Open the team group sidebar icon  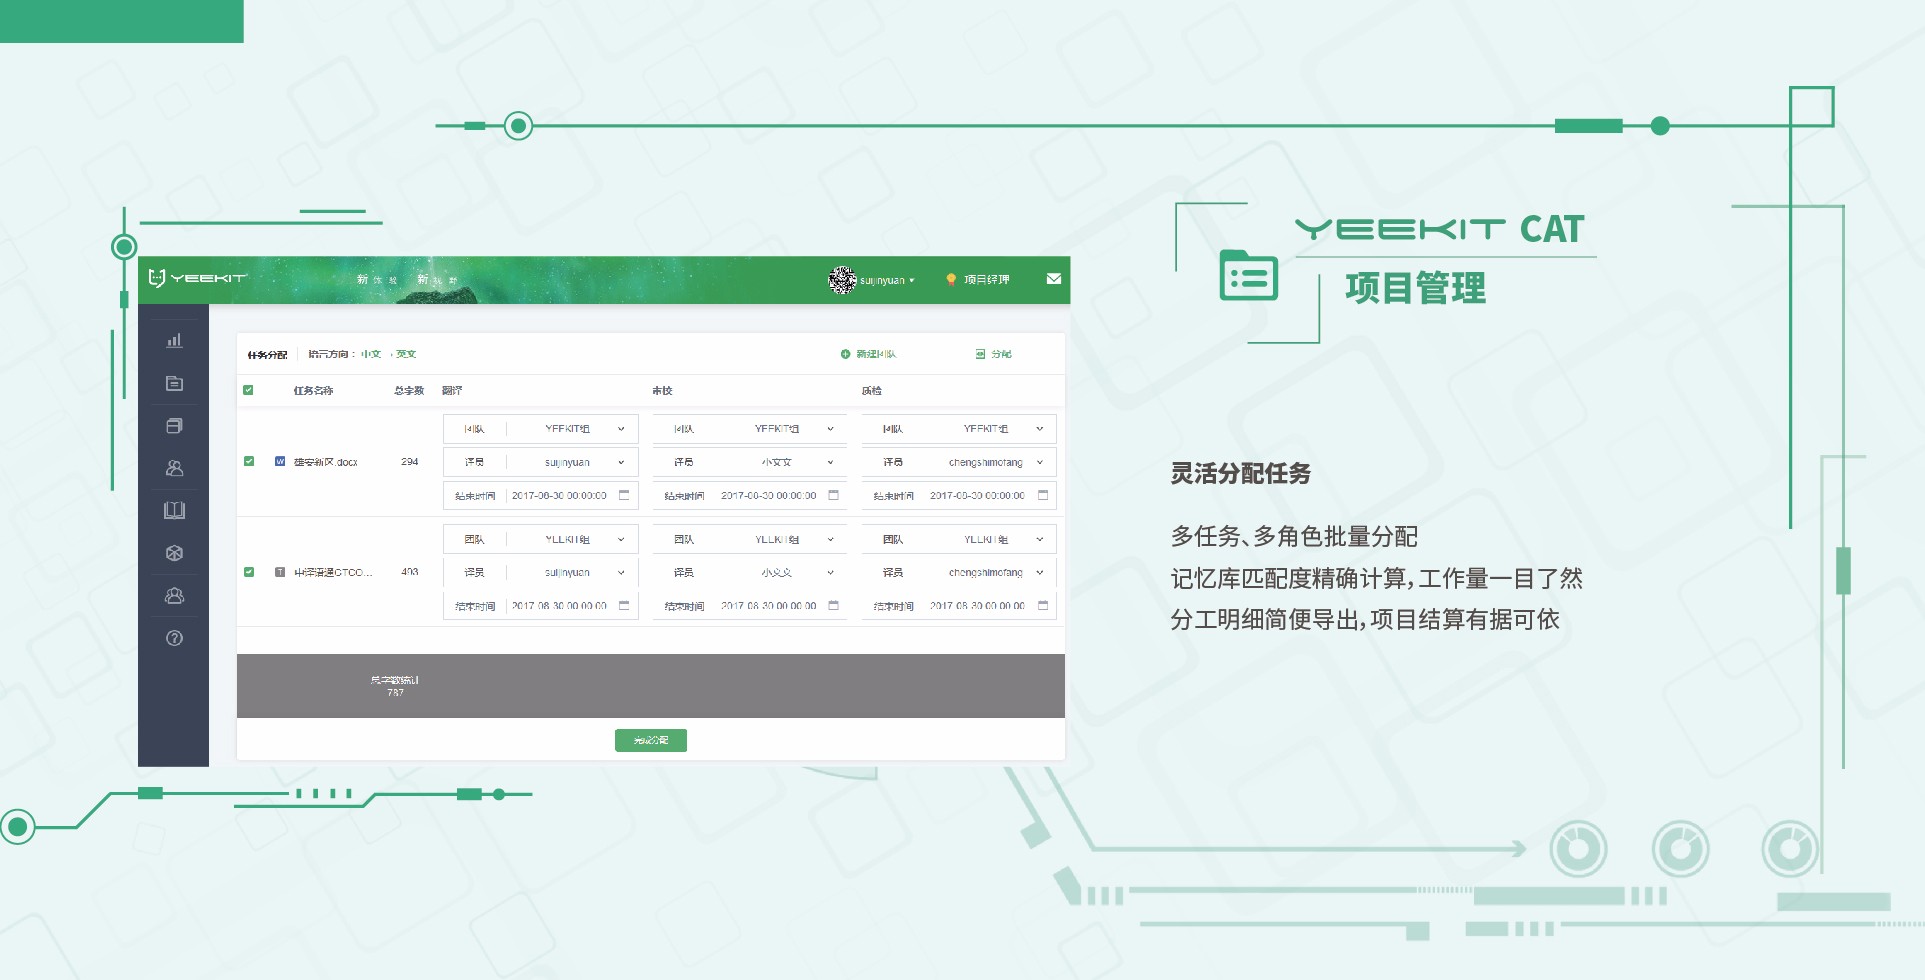174,596
